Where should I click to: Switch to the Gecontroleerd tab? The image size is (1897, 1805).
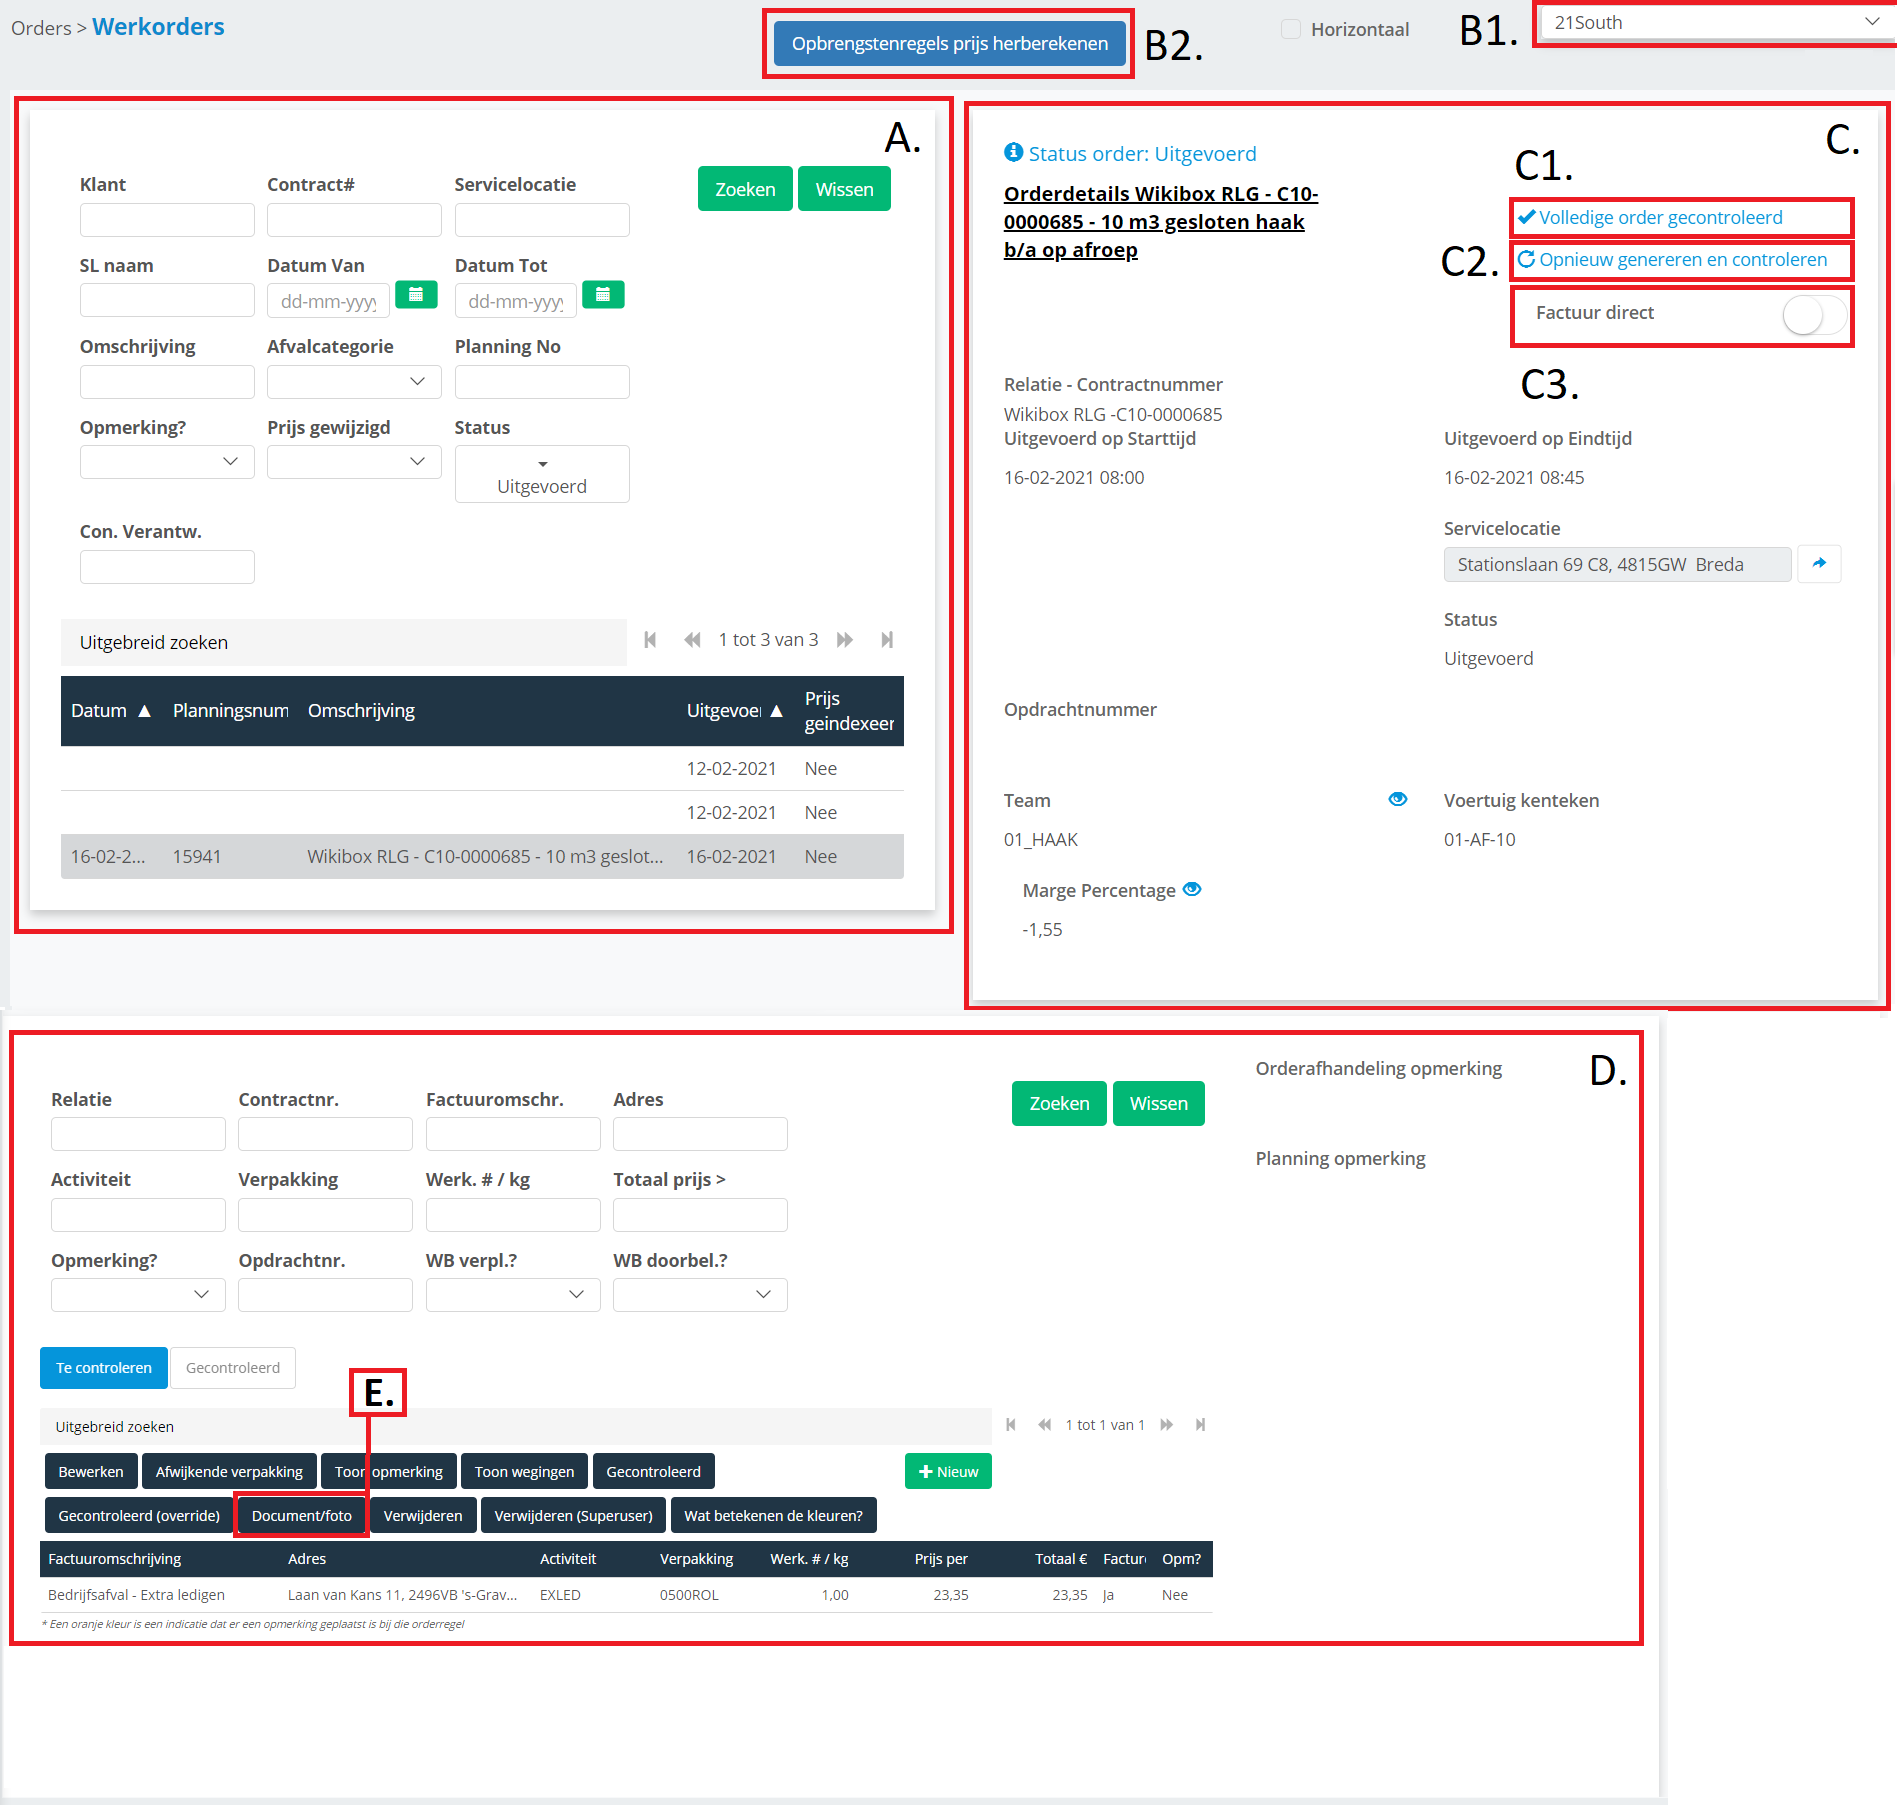point(233,1368)
